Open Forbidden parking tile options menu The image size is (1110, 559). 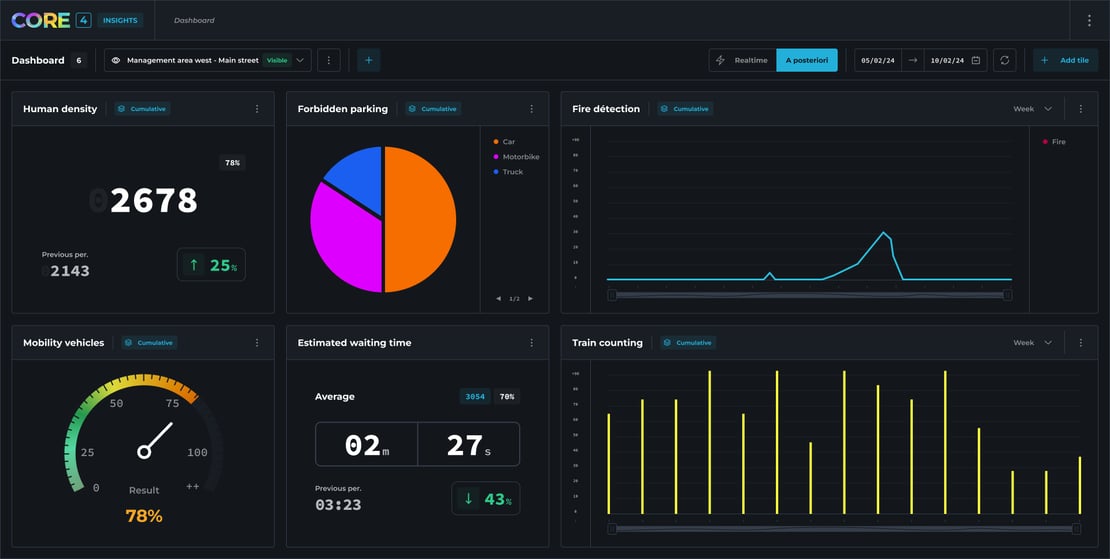click(x=532, y=109)
